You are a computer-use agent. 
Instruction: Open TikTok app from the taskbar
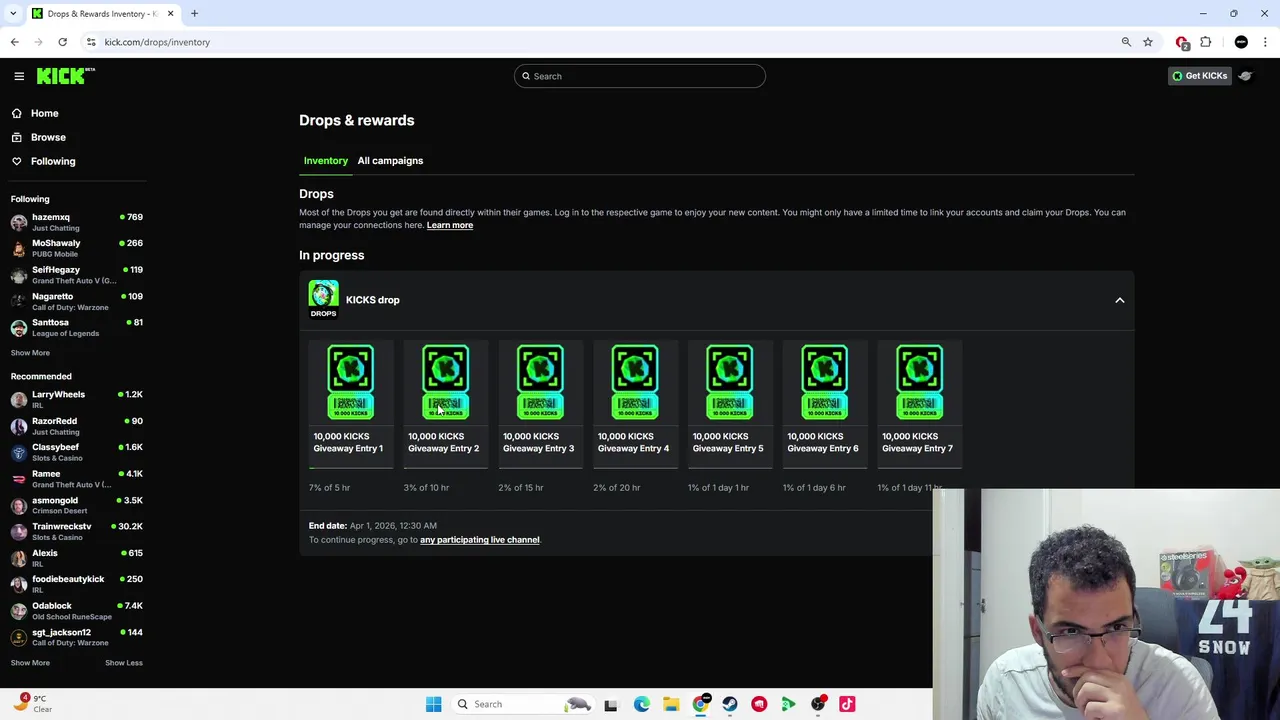coord(847,704)
